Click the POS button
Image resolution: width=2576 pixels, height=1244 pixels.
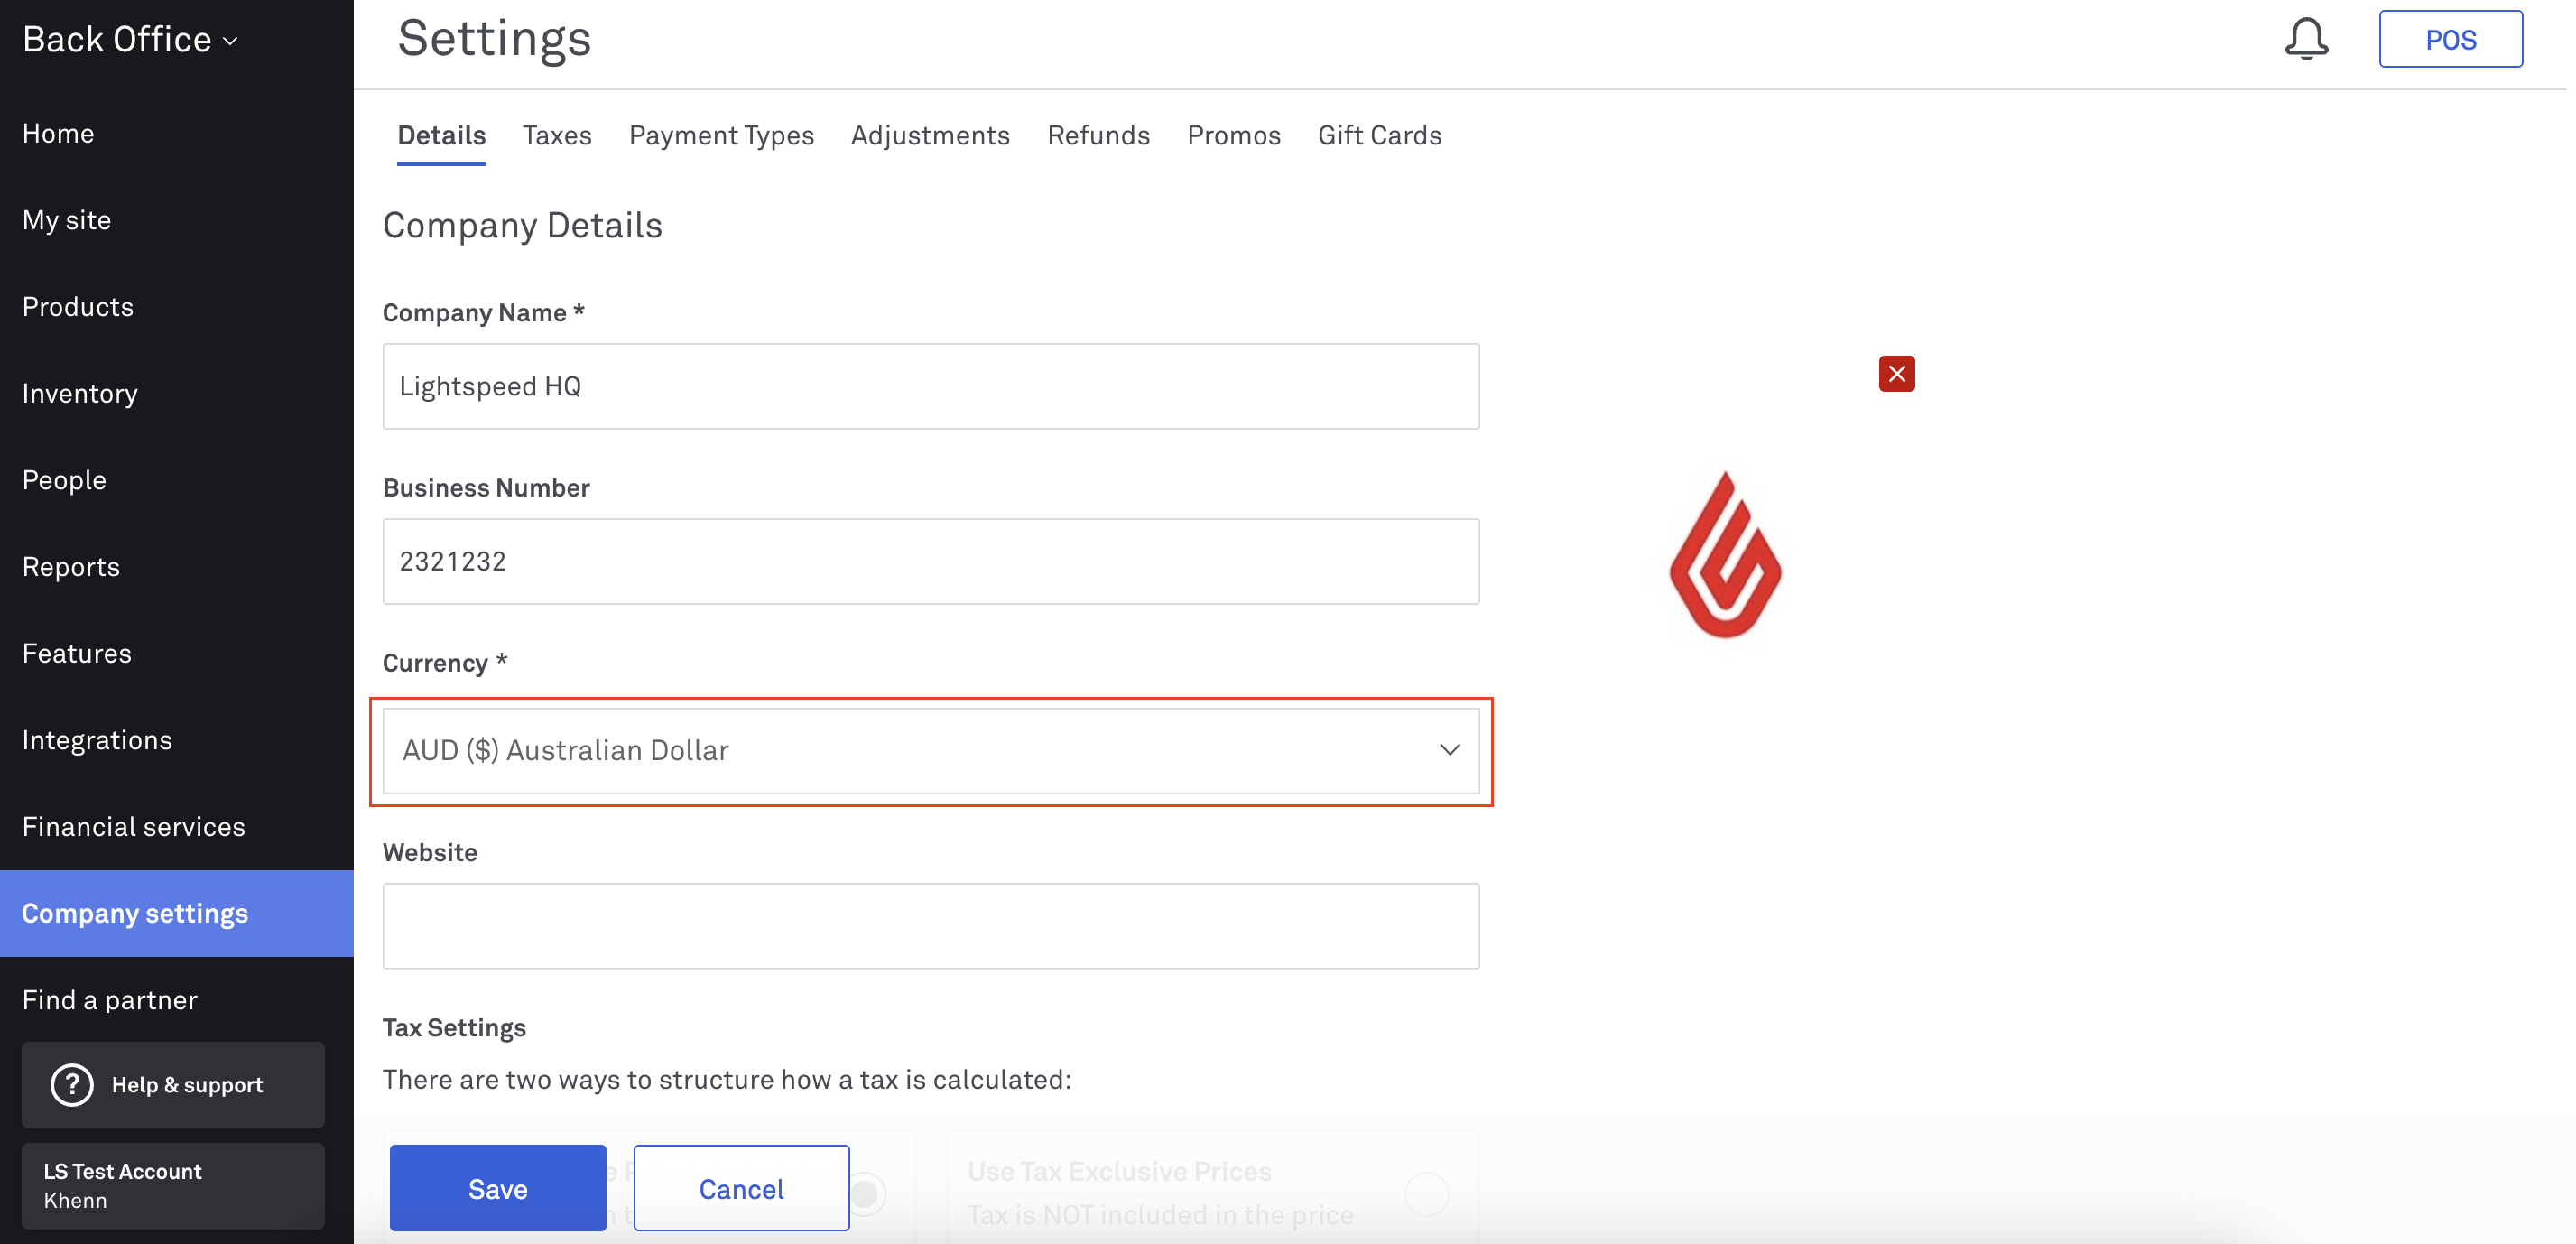[x=2450, y=39]
